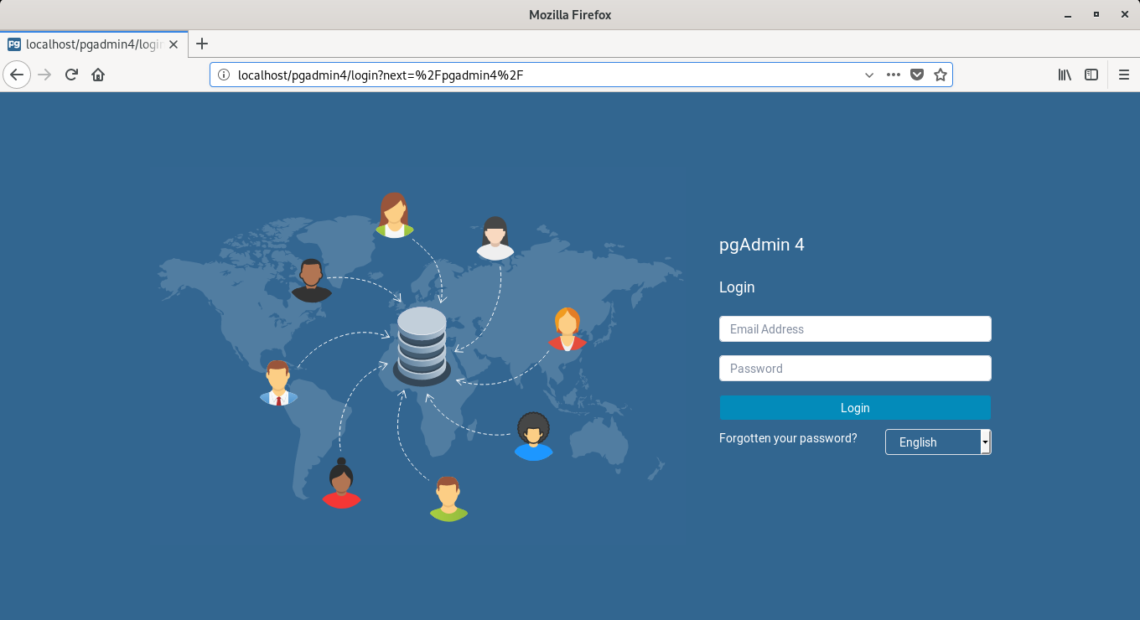
Task: Click the forward navigation arrow
Action: click(x=44, y=75)
